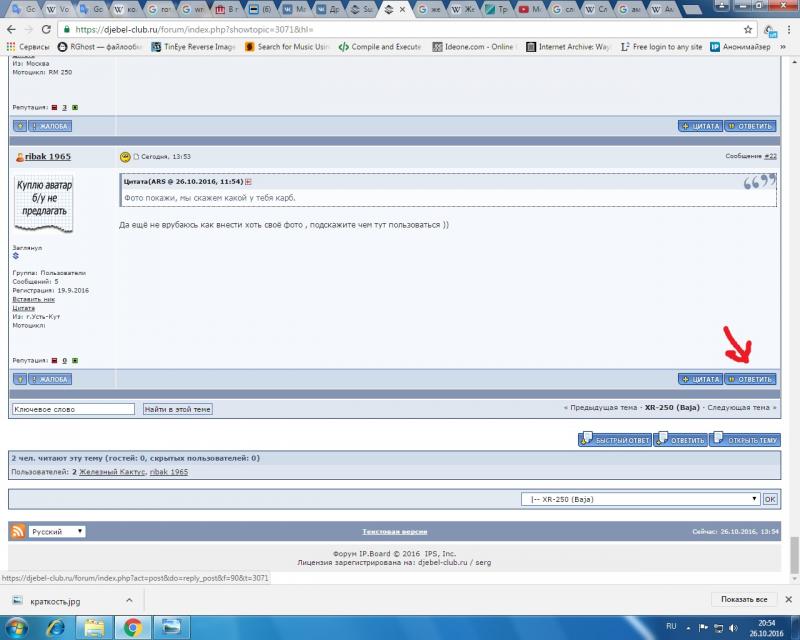Open the orange RSS feed icon
Screen dimensions: 800x640
point(18,531)
